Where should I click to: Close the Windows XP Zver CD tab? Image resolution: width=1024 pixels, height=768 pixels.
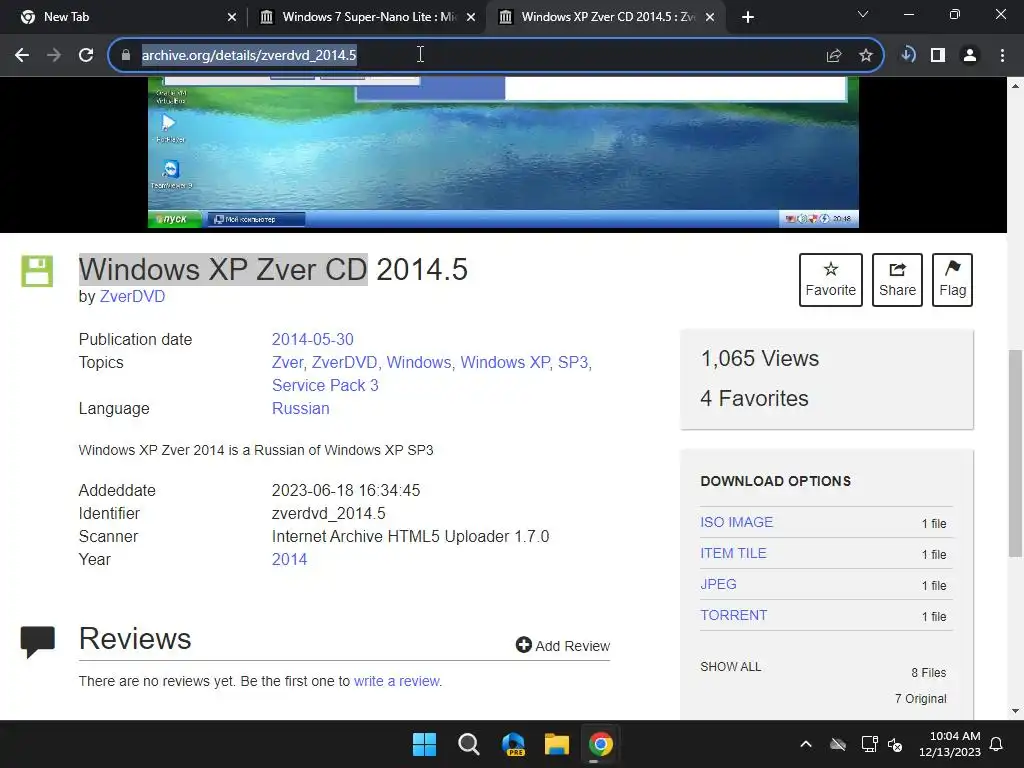point(710,17)
